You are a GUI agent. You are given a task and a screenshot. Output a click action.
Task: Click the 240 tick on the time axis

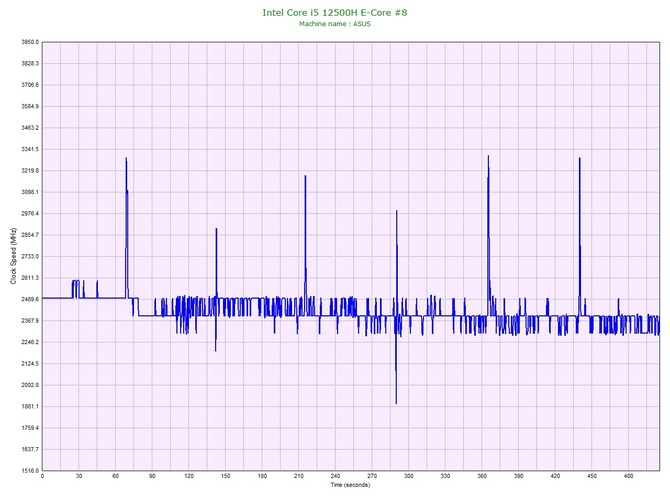[x=335, y=476]
